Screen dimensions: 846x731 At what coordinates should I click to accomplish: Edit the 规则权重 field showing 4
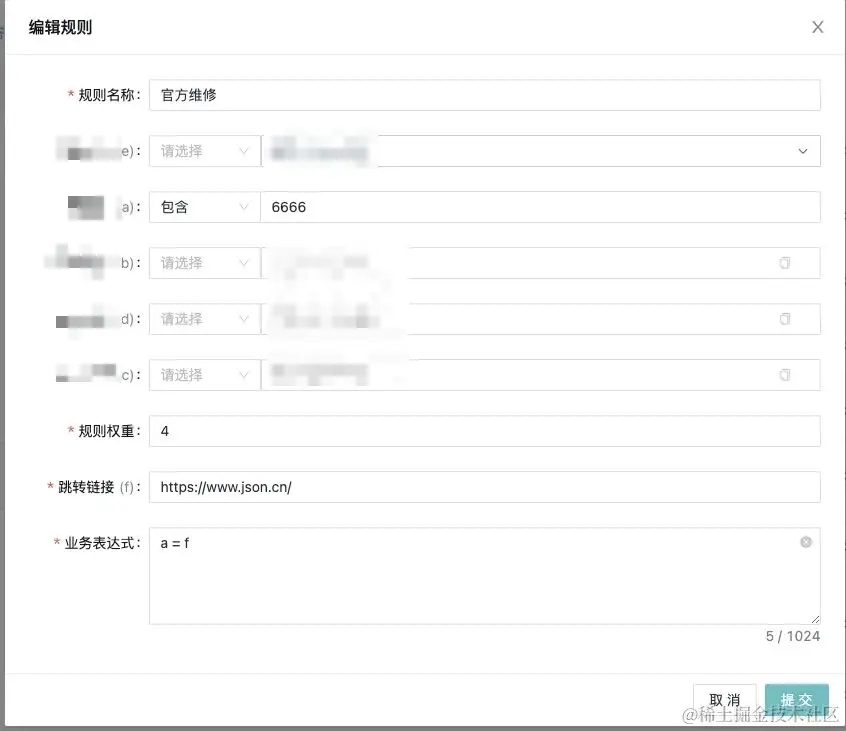click(485, 431)
